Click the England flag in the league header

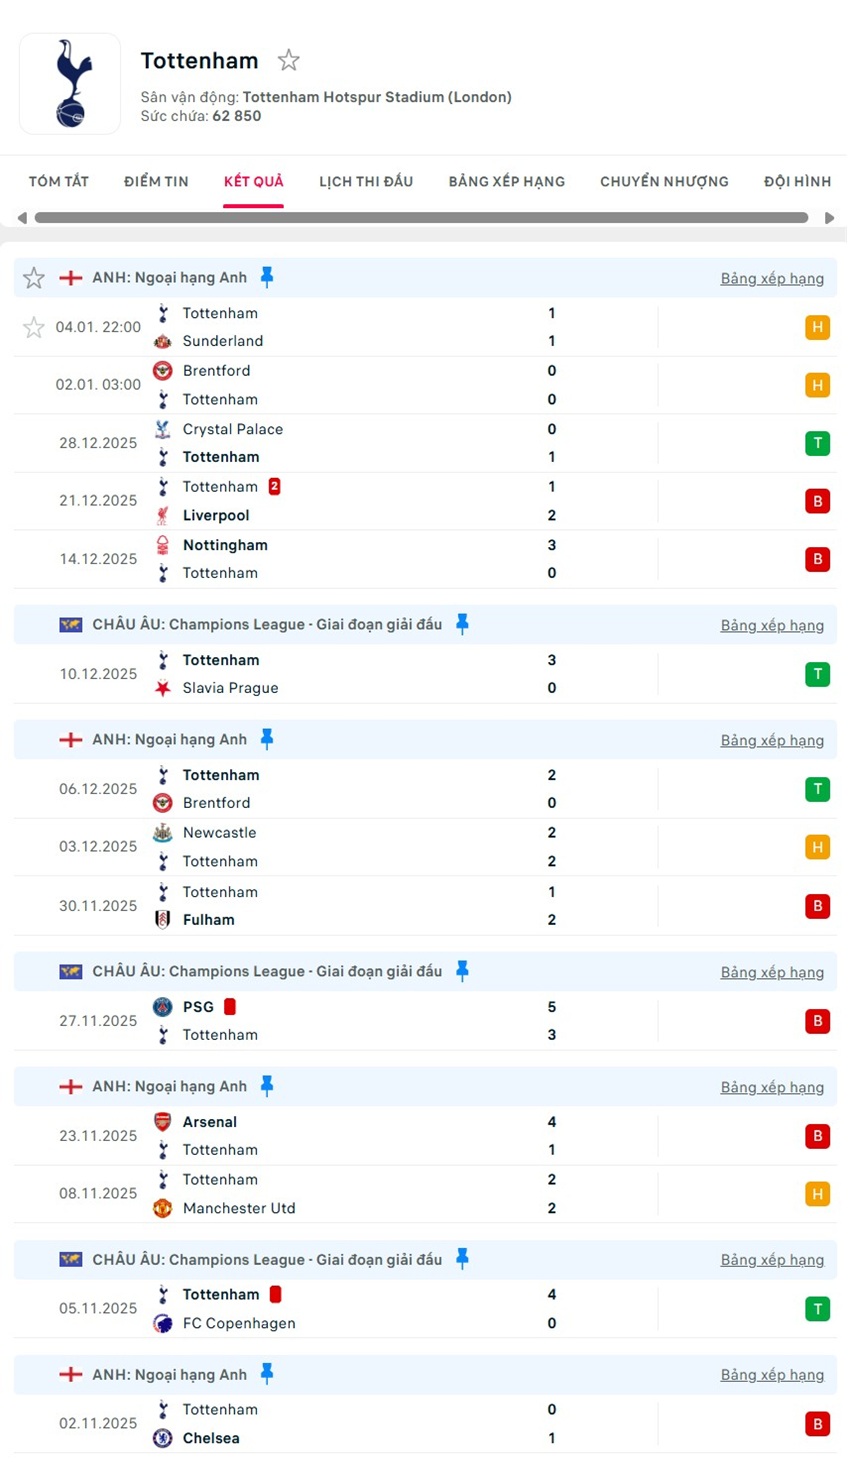click(x=70, y=277)
